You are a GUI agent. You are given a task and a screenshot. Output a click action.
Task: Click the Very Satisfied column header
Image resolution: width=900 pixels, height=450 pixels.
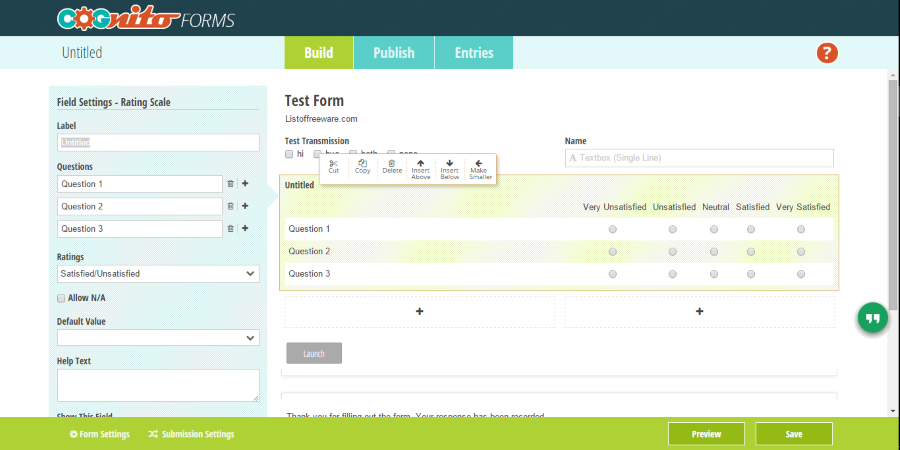pos(803,207)
